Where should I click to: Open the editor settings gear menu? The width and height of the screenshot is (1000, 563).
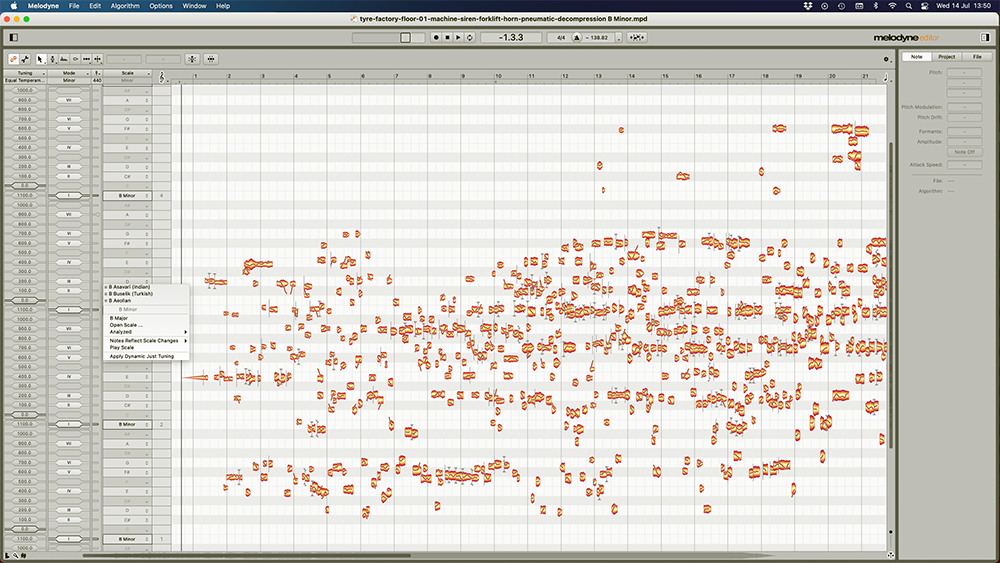[886, 59]
